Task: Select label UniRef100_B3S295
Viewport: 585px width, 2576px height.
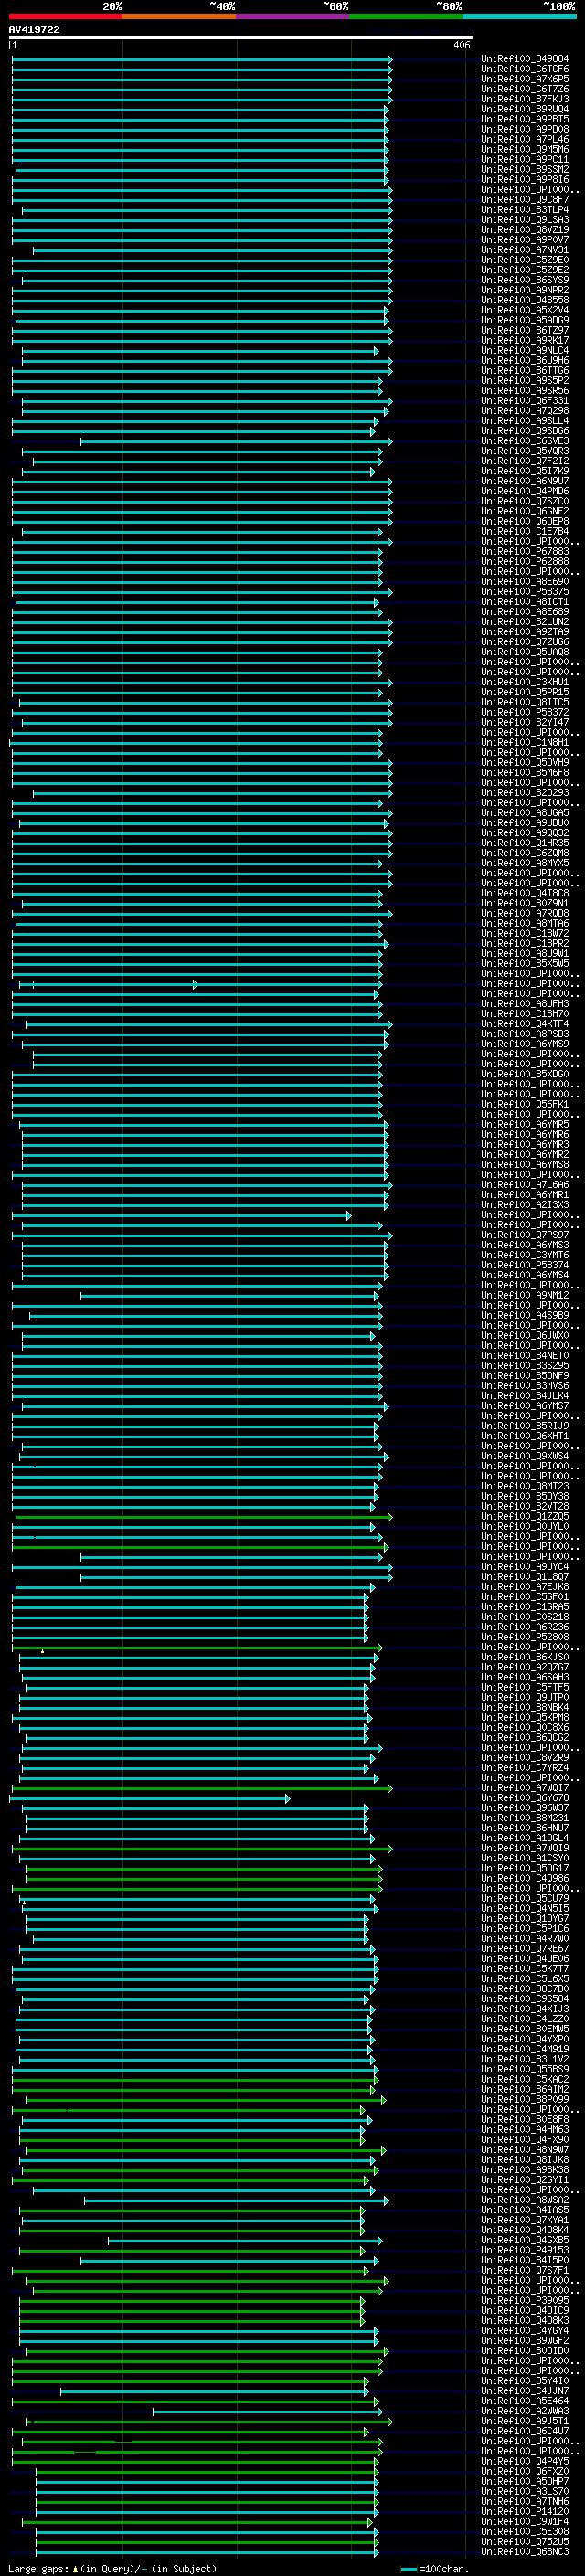Action: click(525, 1366)
